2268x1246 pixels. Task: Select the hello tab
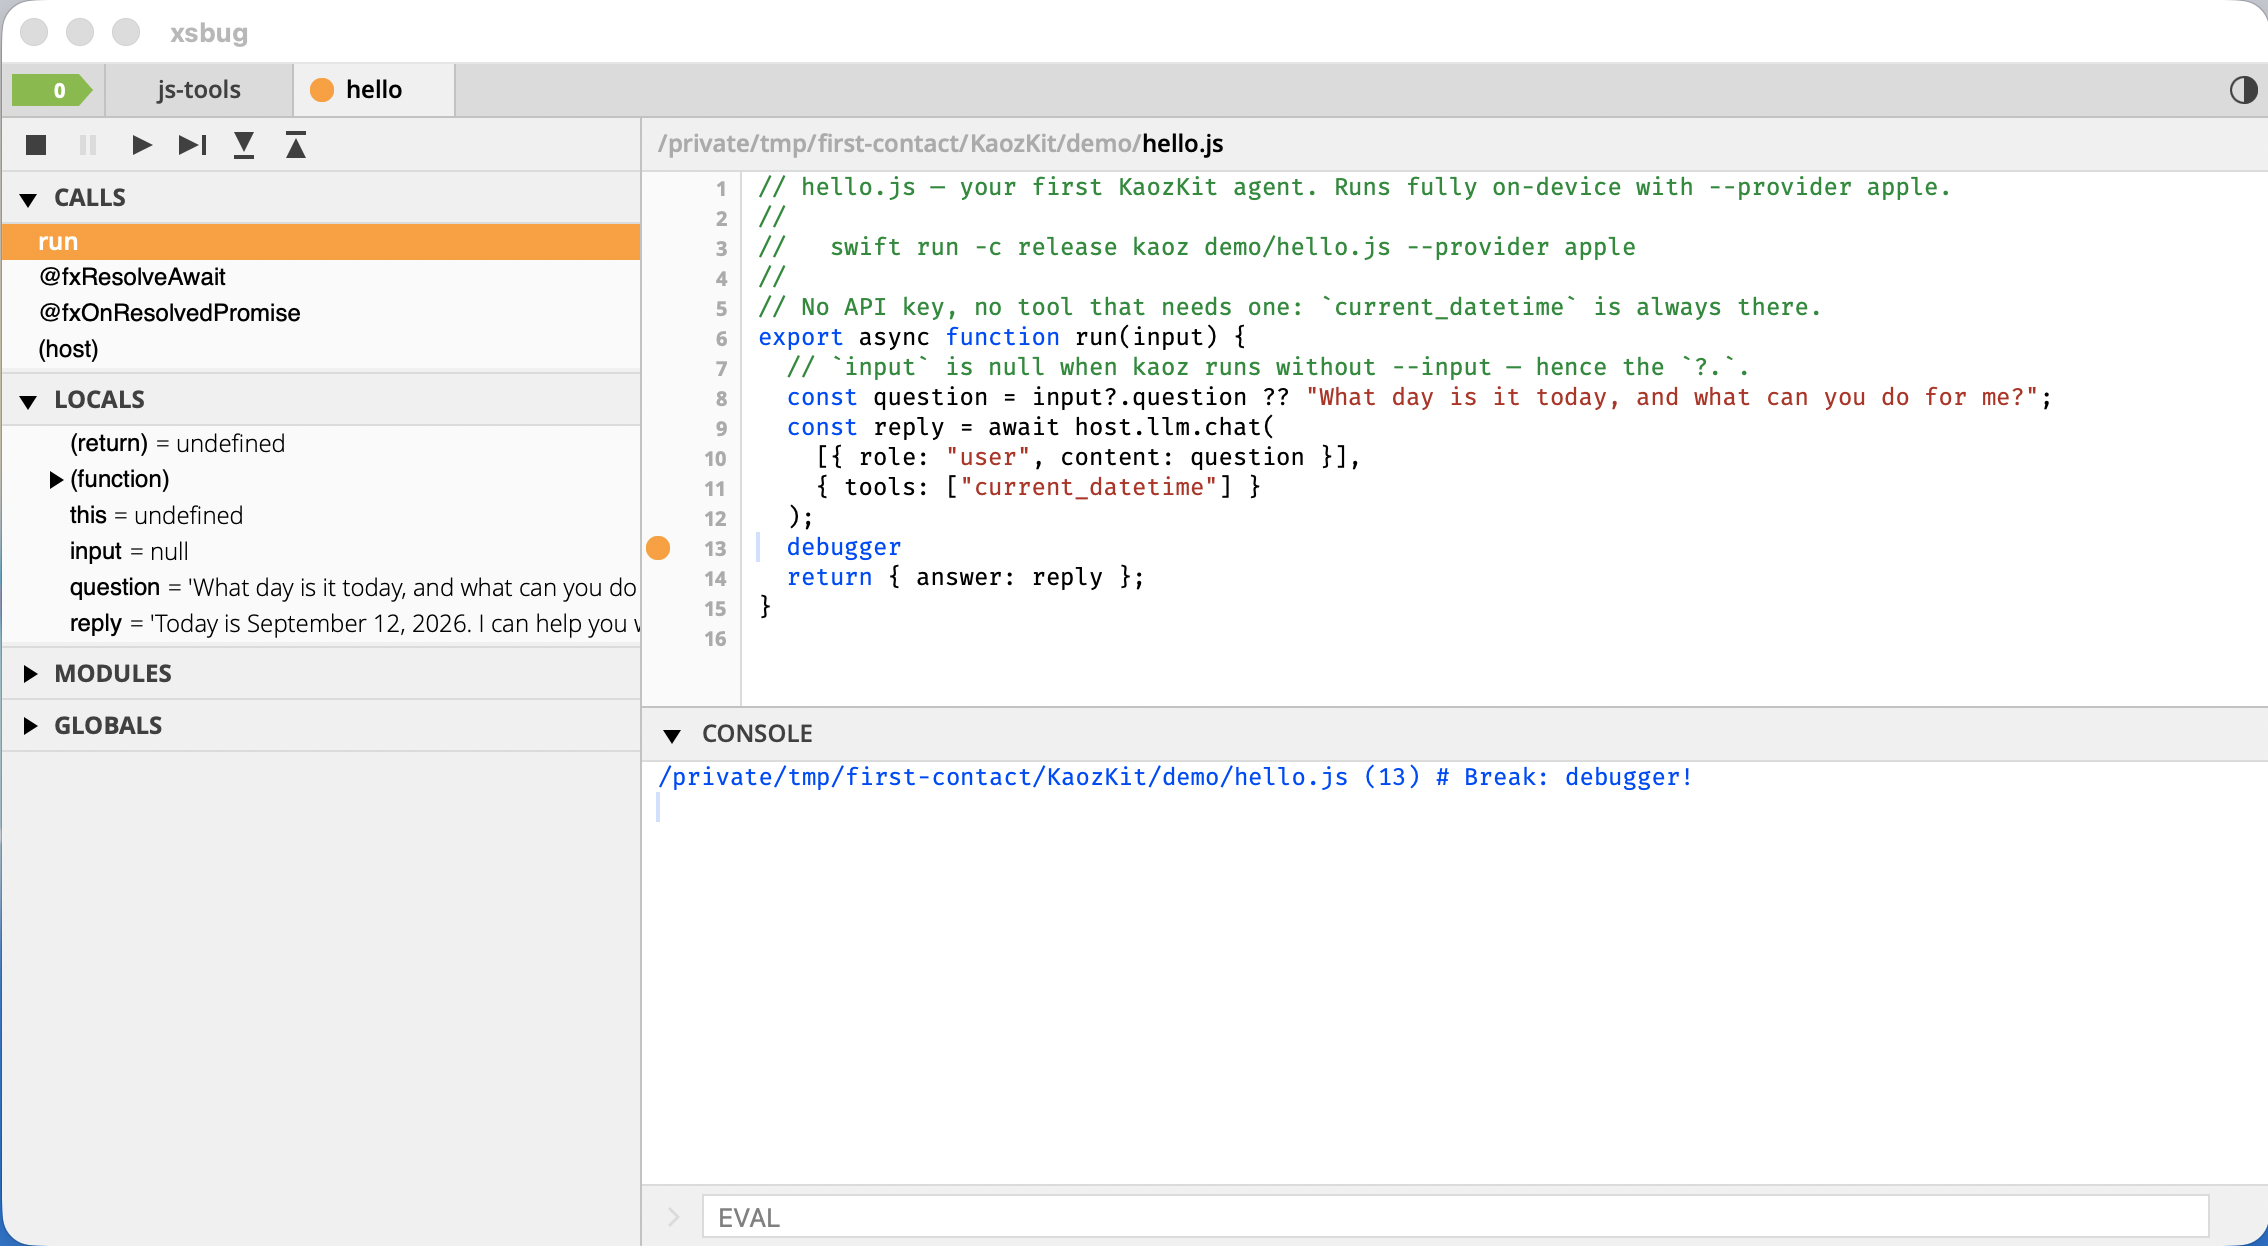(374, 90)
